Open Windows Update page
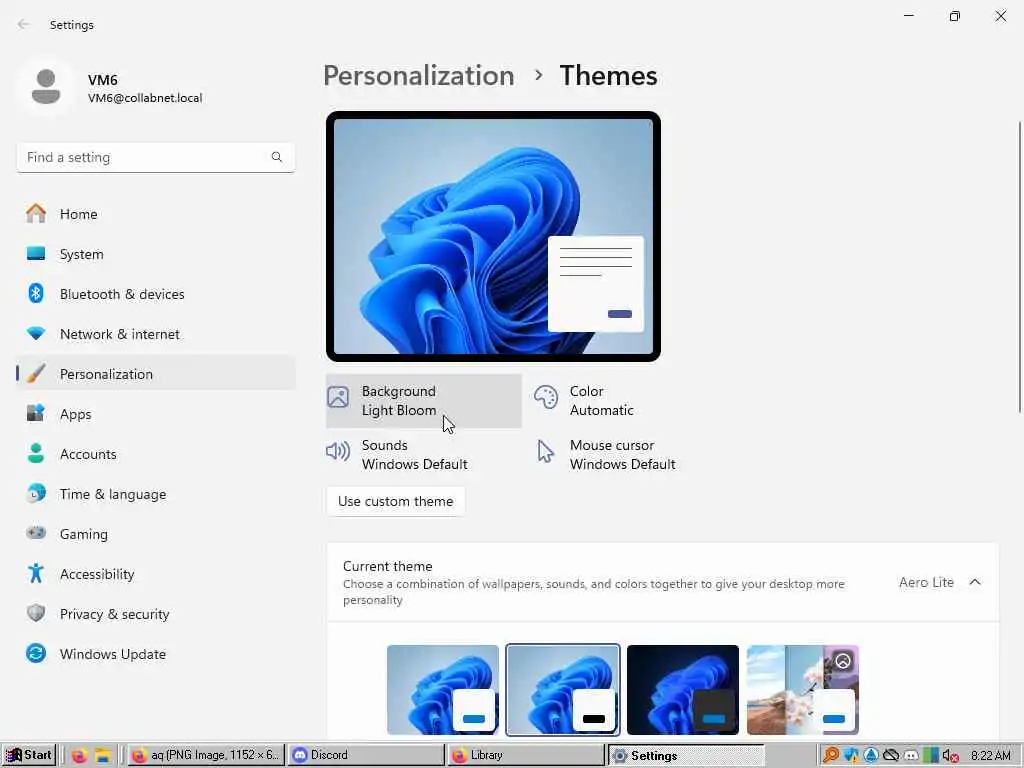 point(155,654)
